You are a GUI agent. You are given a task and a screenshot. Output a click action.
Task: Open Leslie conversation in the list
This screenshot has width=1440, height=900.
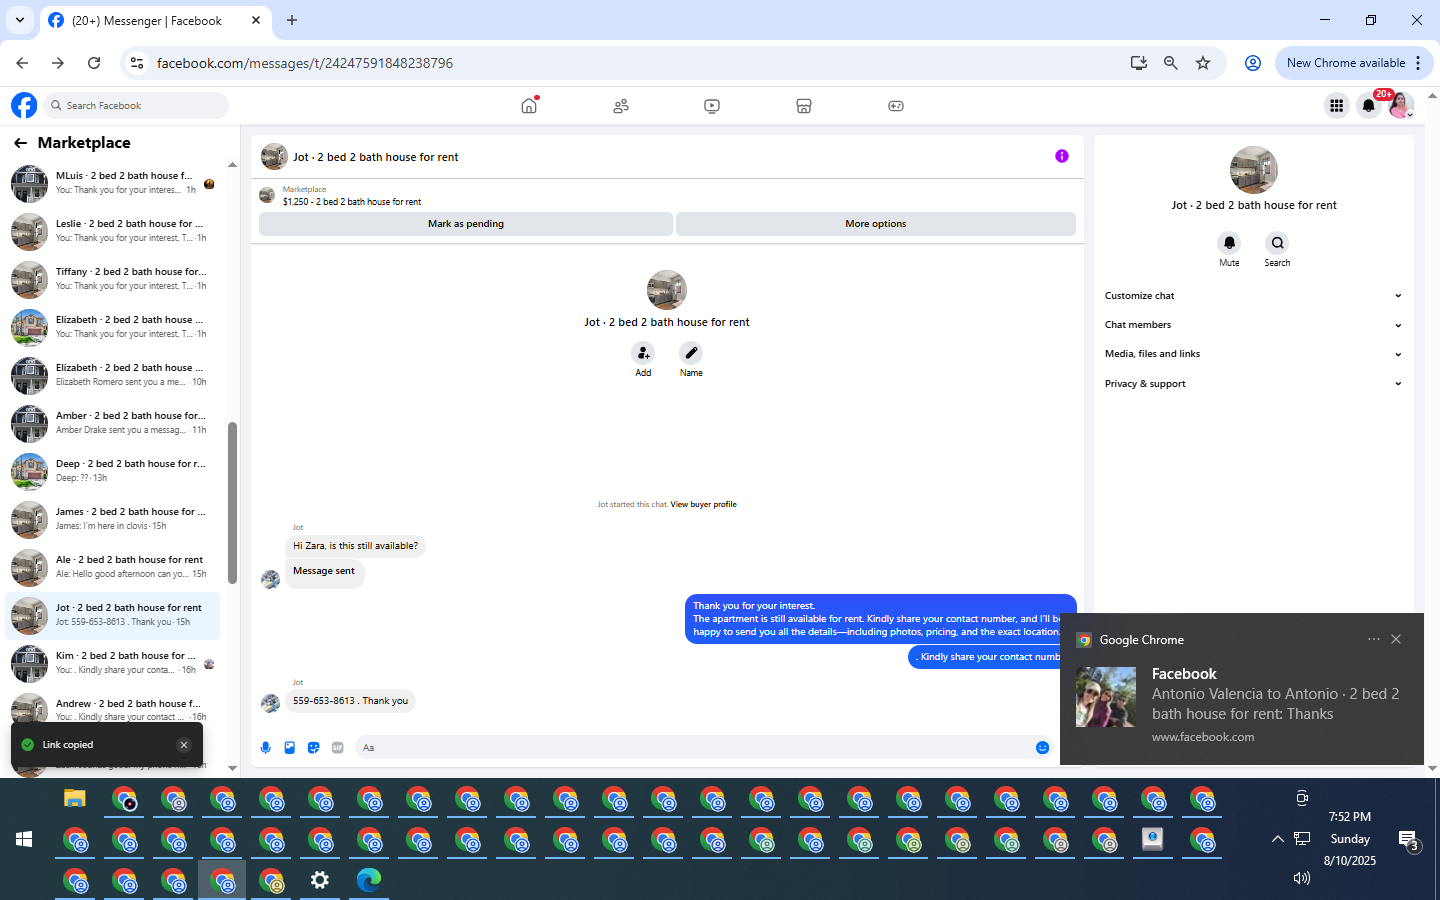tap(113, 232)
